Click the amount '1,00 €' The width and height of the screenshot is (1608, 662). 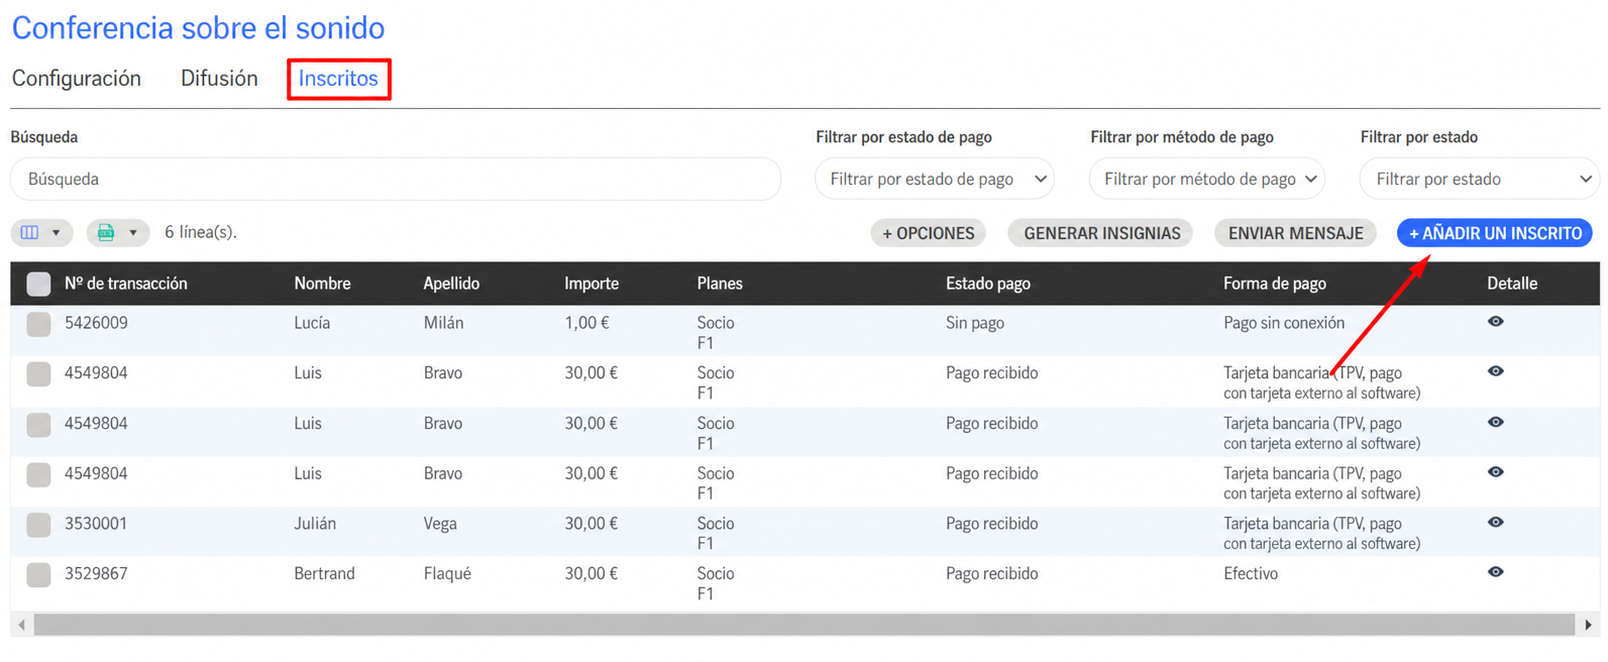pos(587,323)
